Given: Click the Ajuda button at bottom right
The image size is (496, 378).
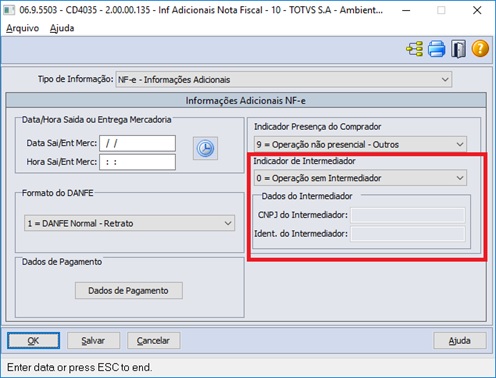Looking at the screenshot, I should point(460,341).
